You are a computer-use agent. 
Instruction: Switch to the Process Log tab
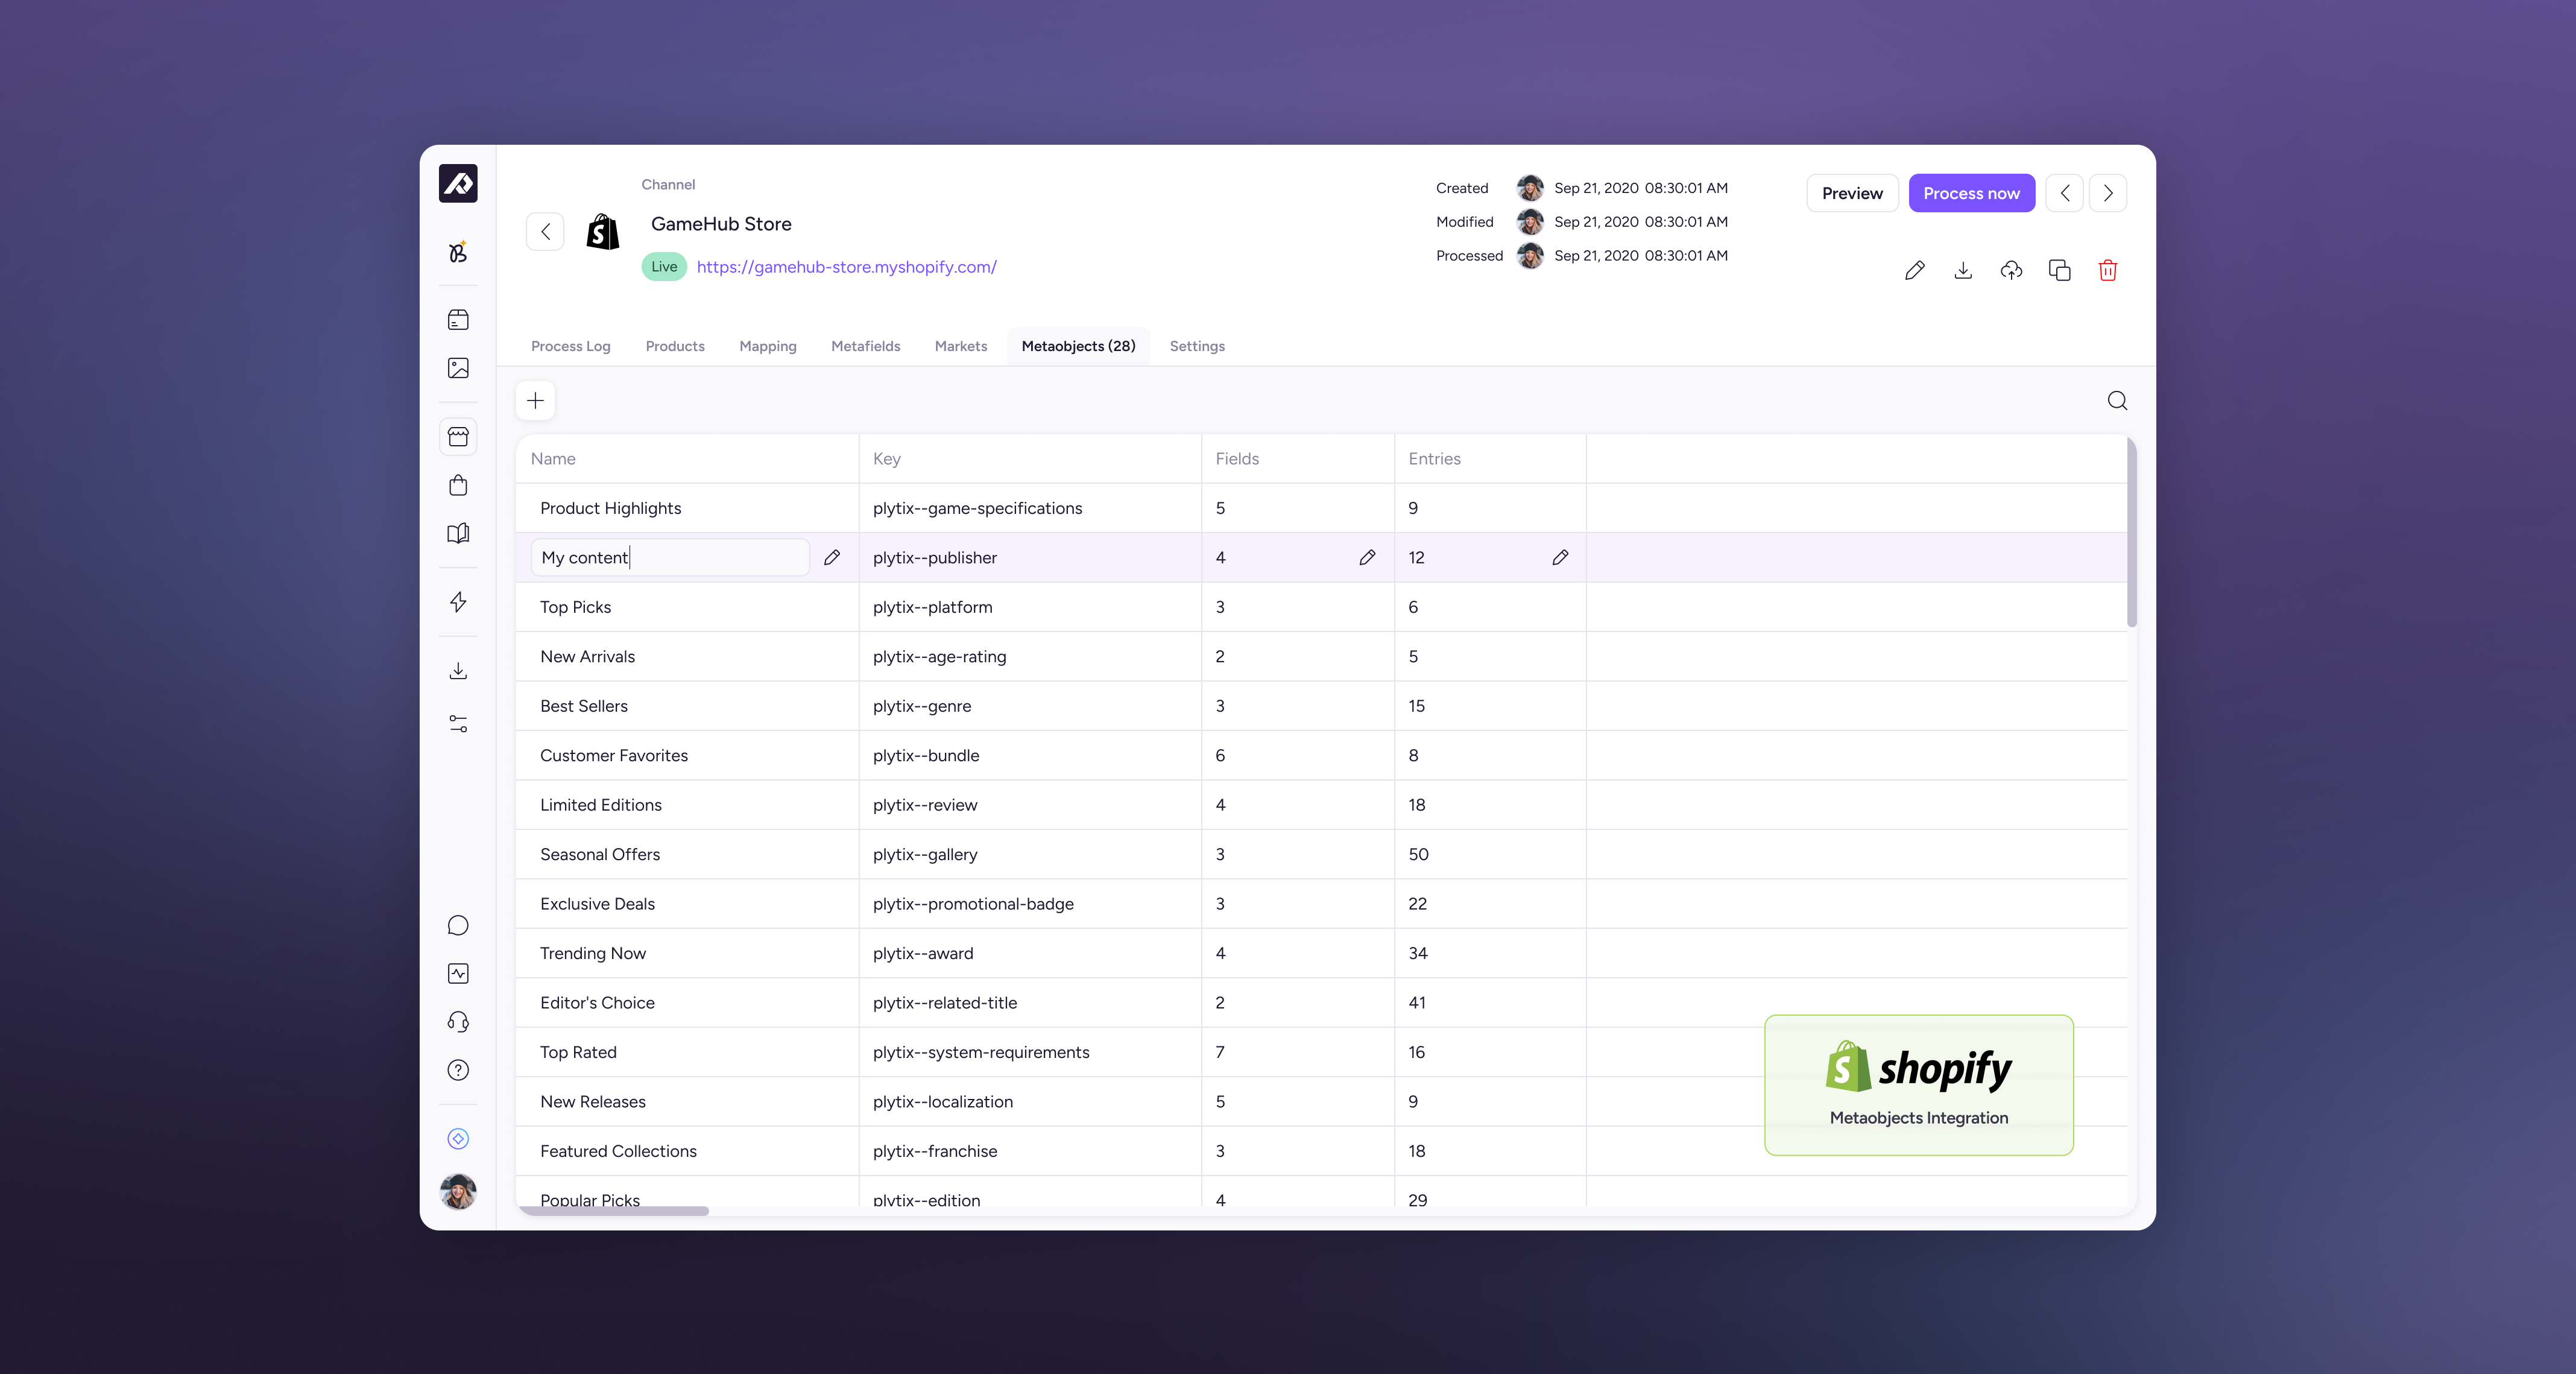click(x=570, y=346)
